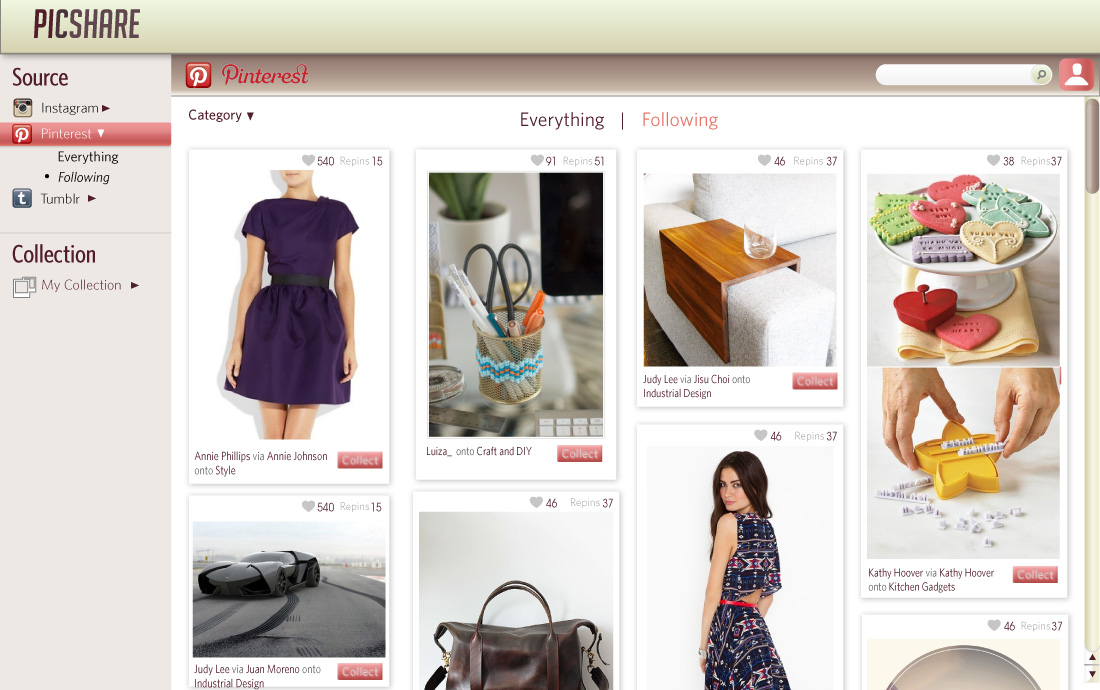Click the scrollbar up arrow
Viewport: 1100px width, 690px height.
(1092, 657)
